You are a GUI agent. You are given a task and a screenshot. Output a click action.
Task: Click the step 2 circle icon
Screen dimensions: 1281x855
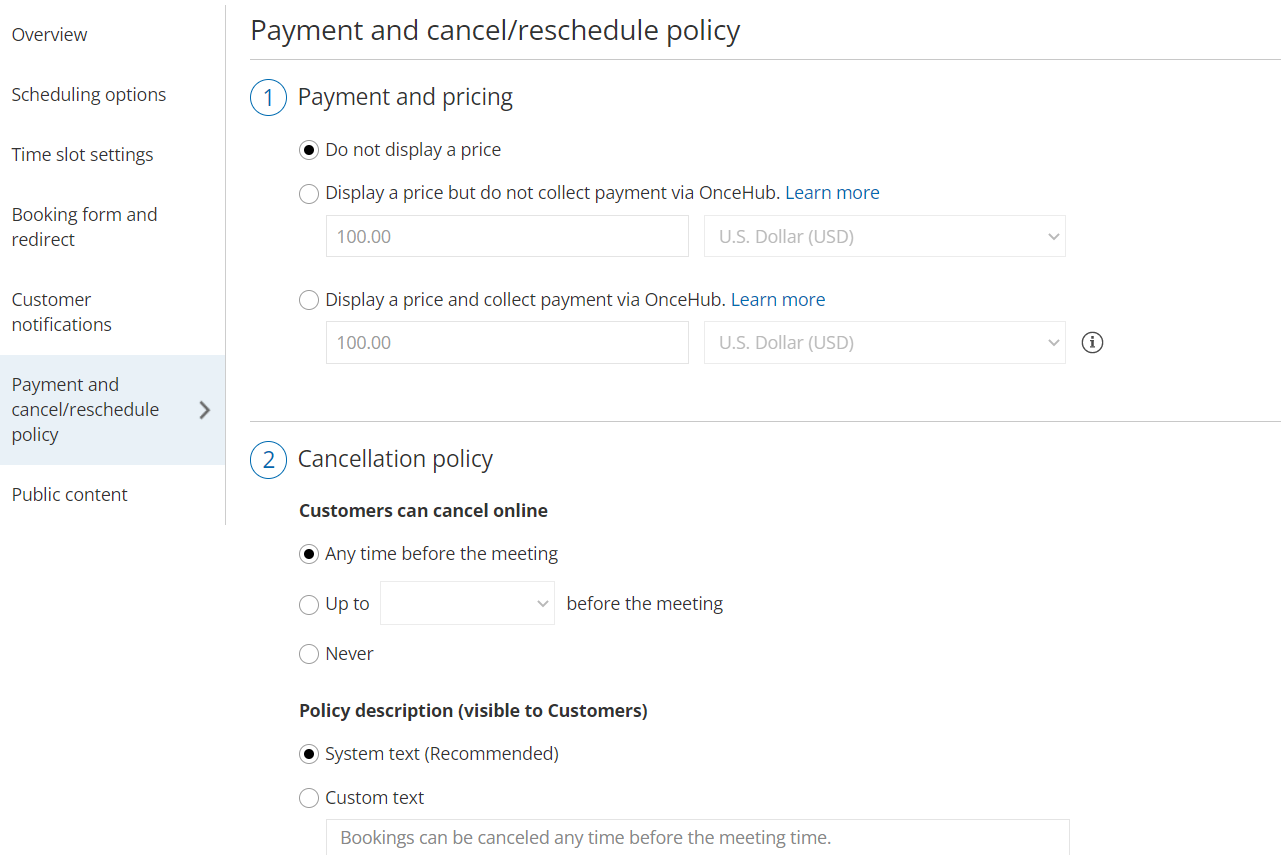coord(268,460)
